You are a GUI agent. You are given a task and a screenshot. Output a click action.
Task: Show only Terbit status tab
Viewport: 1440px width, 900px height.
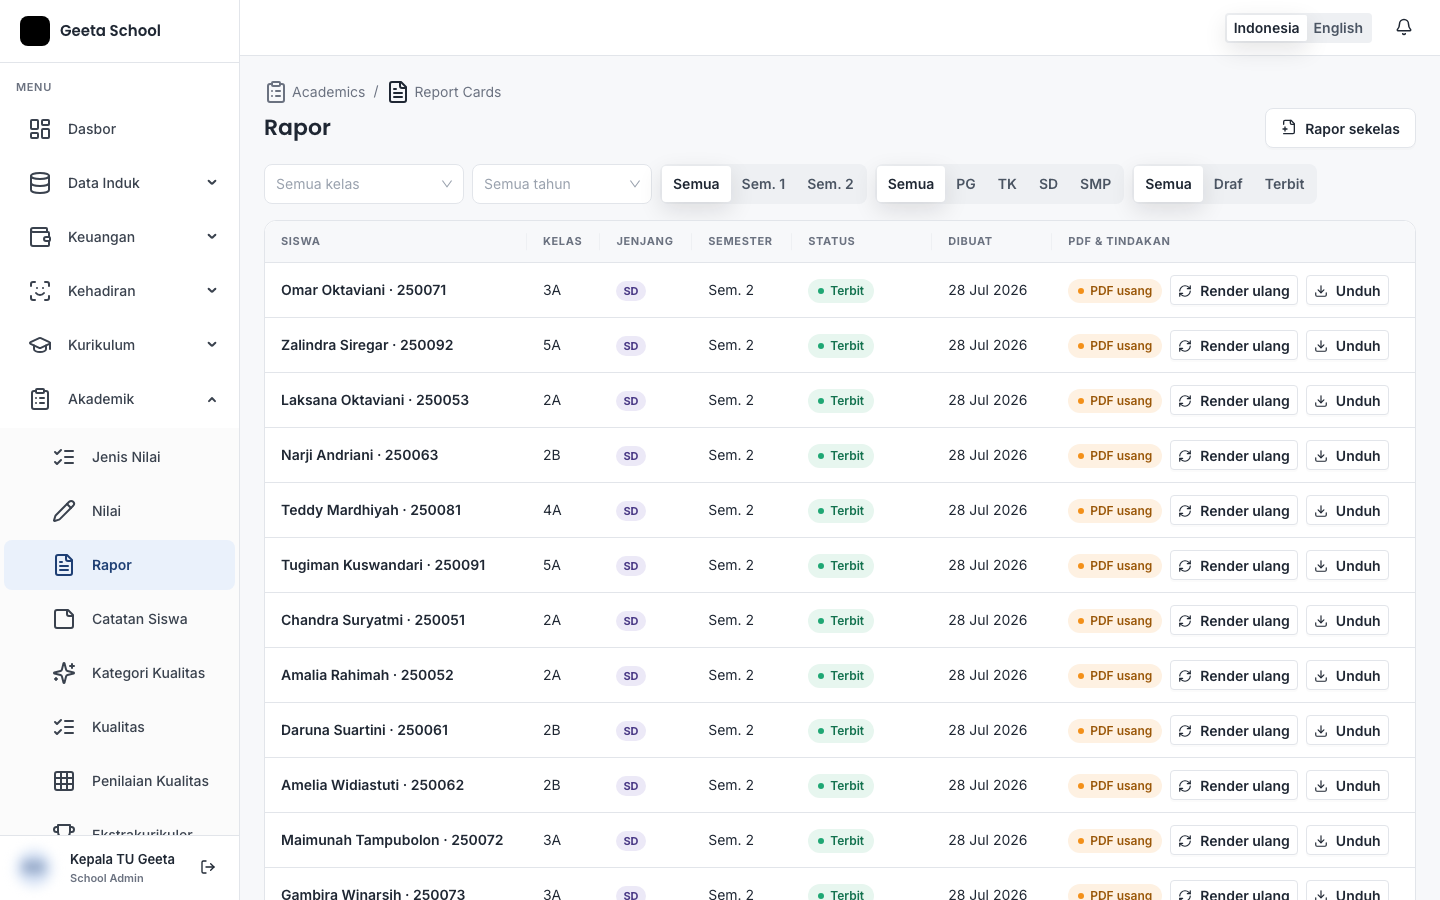(x=1284, y=184)
